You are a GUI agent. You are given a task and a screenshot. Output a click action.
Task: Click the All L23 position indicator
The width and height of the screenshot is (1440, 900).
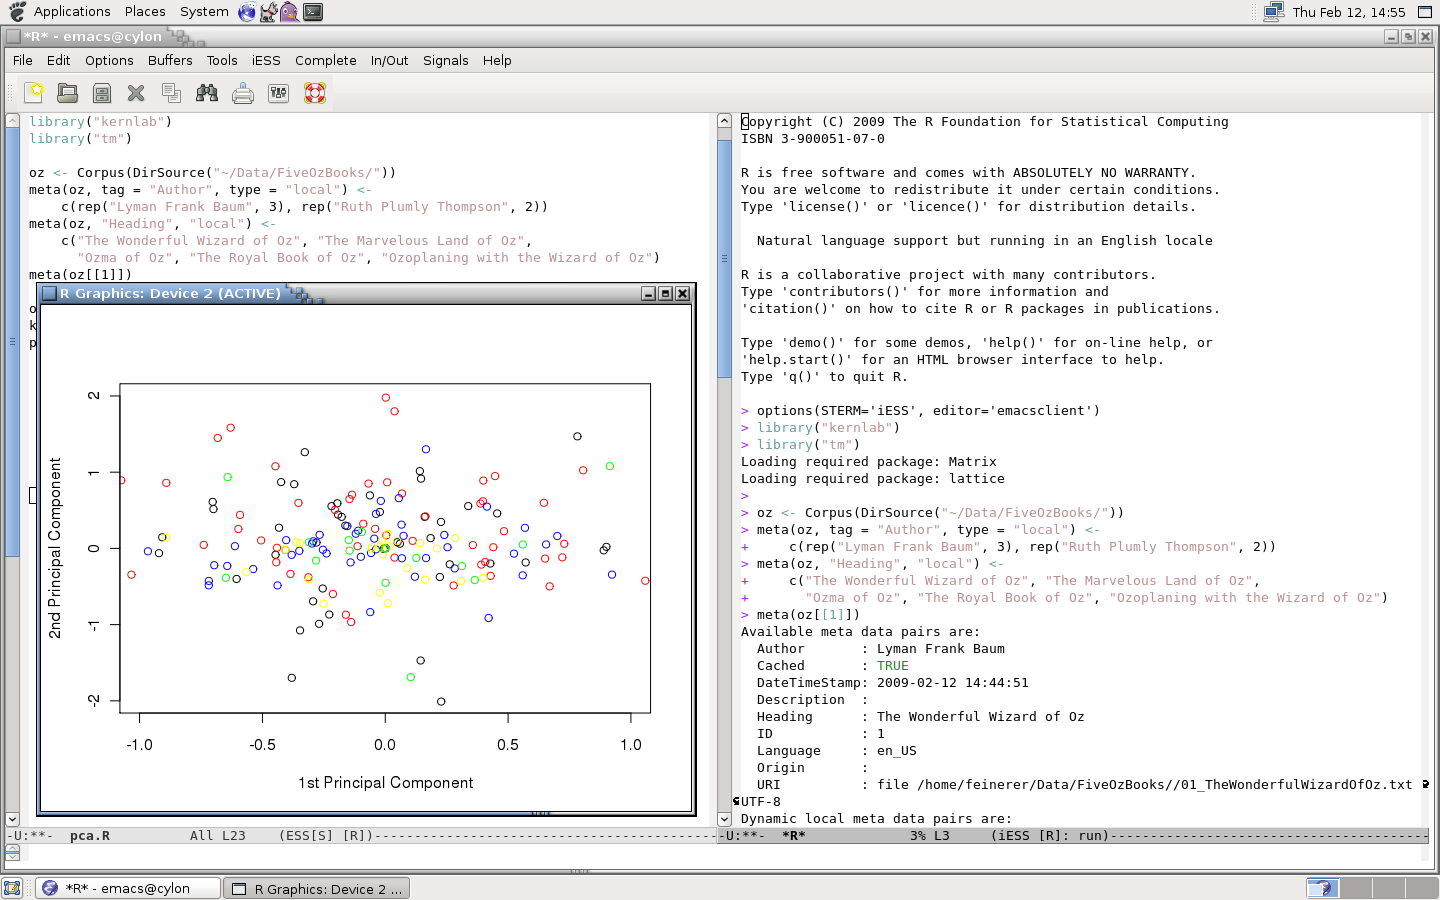tap(218, 836)
